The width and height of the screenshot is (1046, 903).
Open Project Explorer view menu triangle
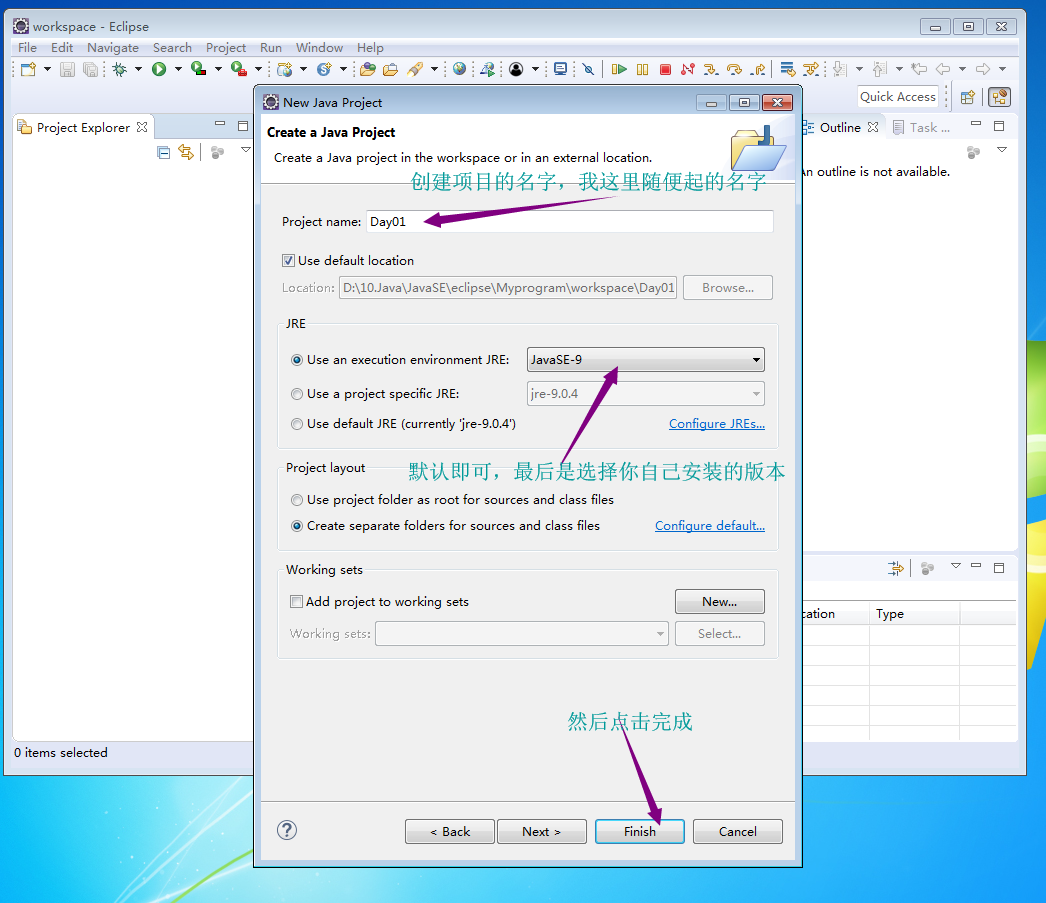point(245,150)
